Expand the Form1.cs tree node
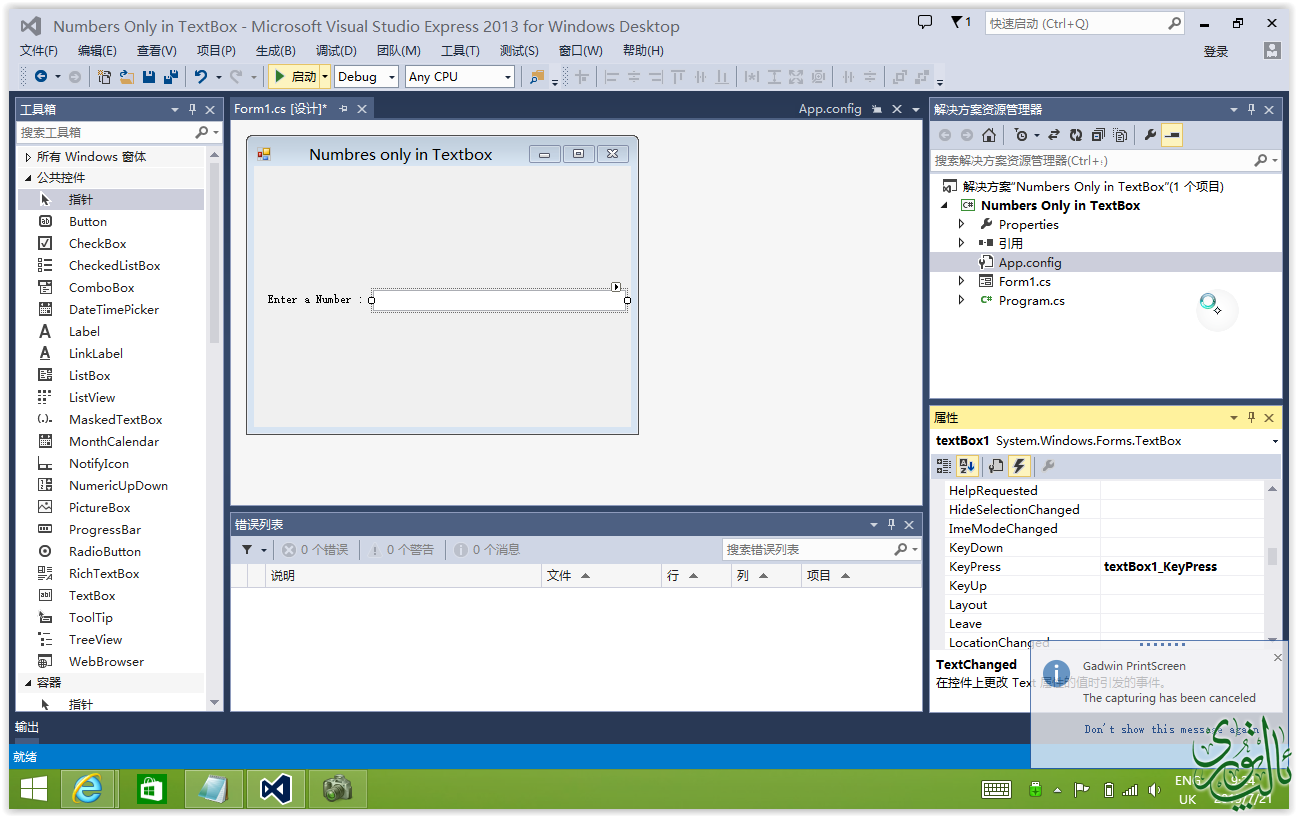Viewport: 1297px width, 817px height. click(x=962, y=282)
